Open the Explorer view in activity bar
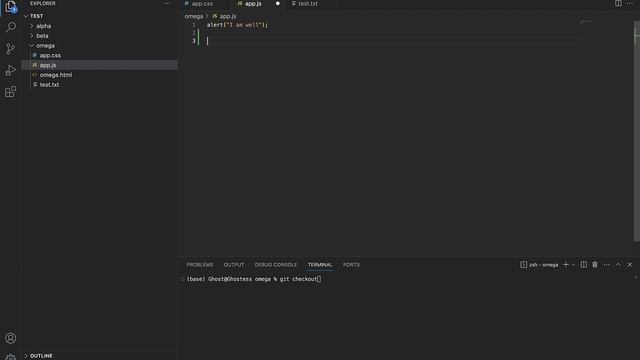This screenshot has width=640, height=360. point(11,7)
